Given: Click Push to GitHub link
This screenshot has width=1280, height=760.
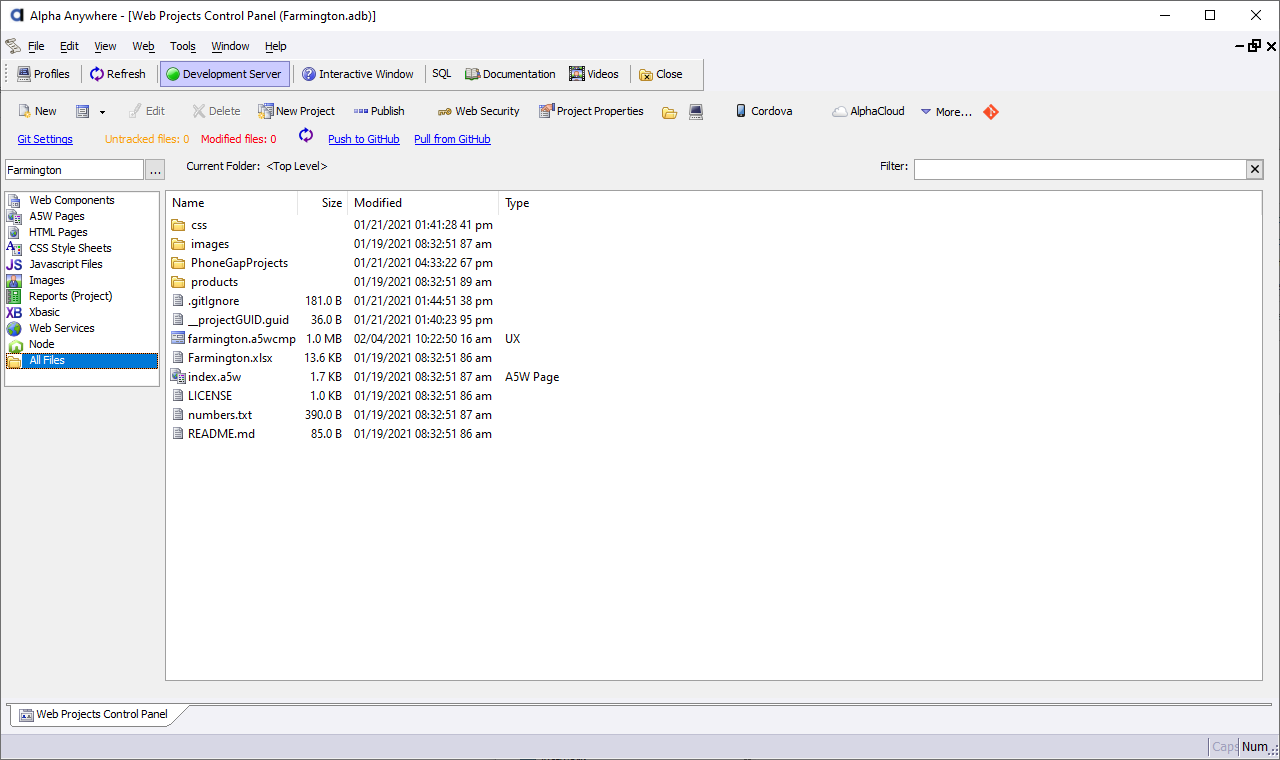Looking at the screenshot, I should [364, 139].
